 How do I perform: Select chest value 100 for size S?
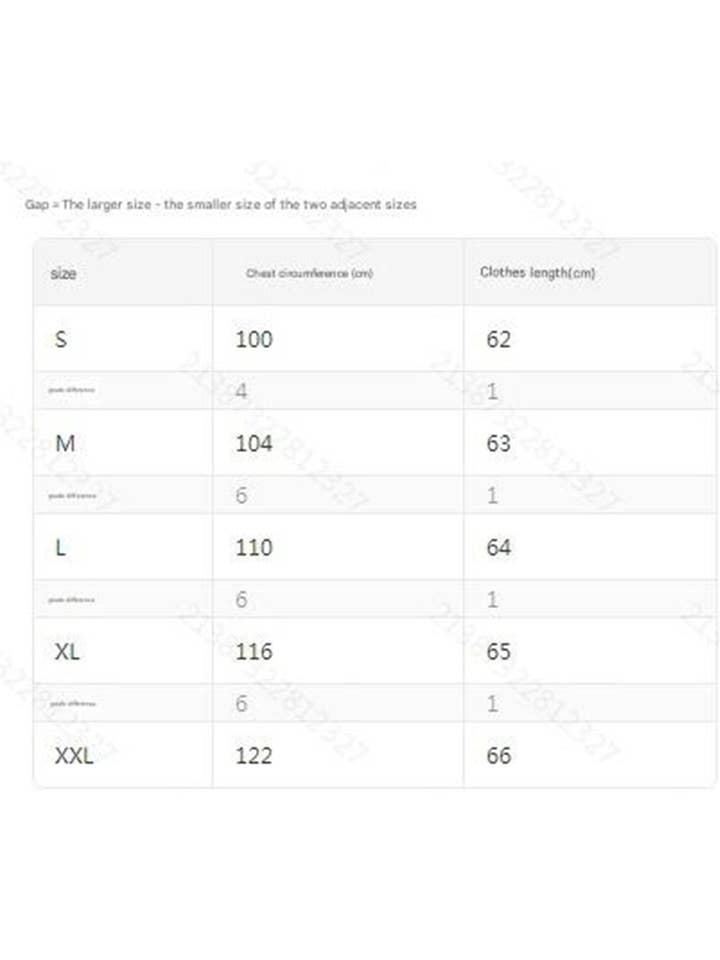[x=254, y=339]
